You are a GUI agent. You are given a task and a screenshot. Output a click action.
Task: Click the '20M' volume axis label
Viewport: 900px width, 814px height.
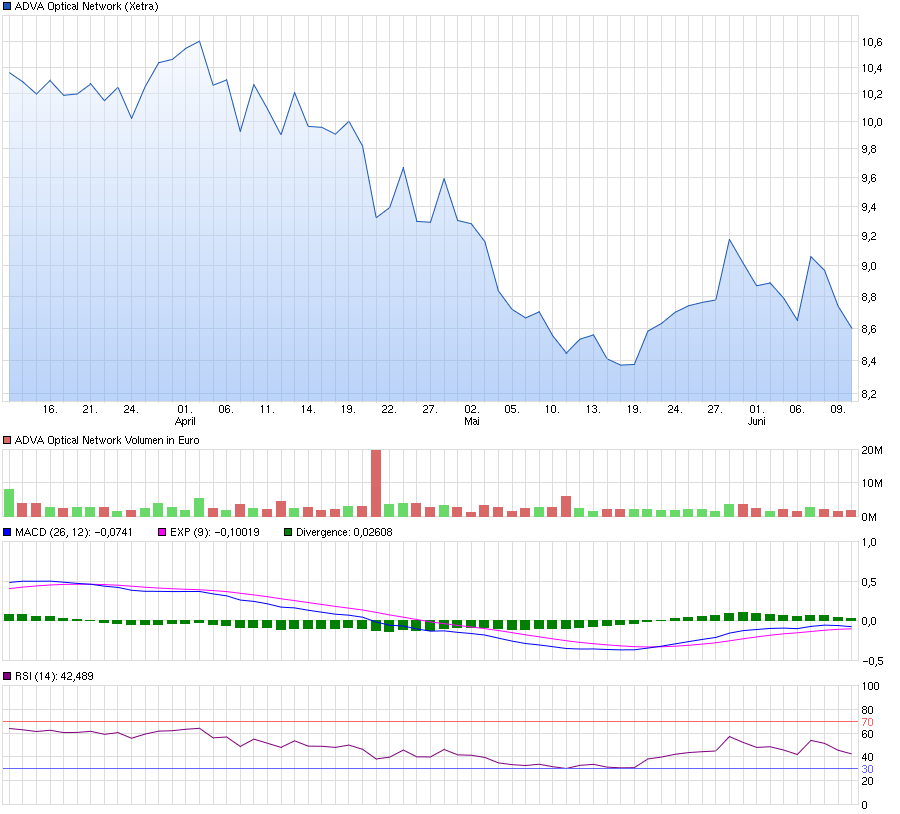pos(872,450)
